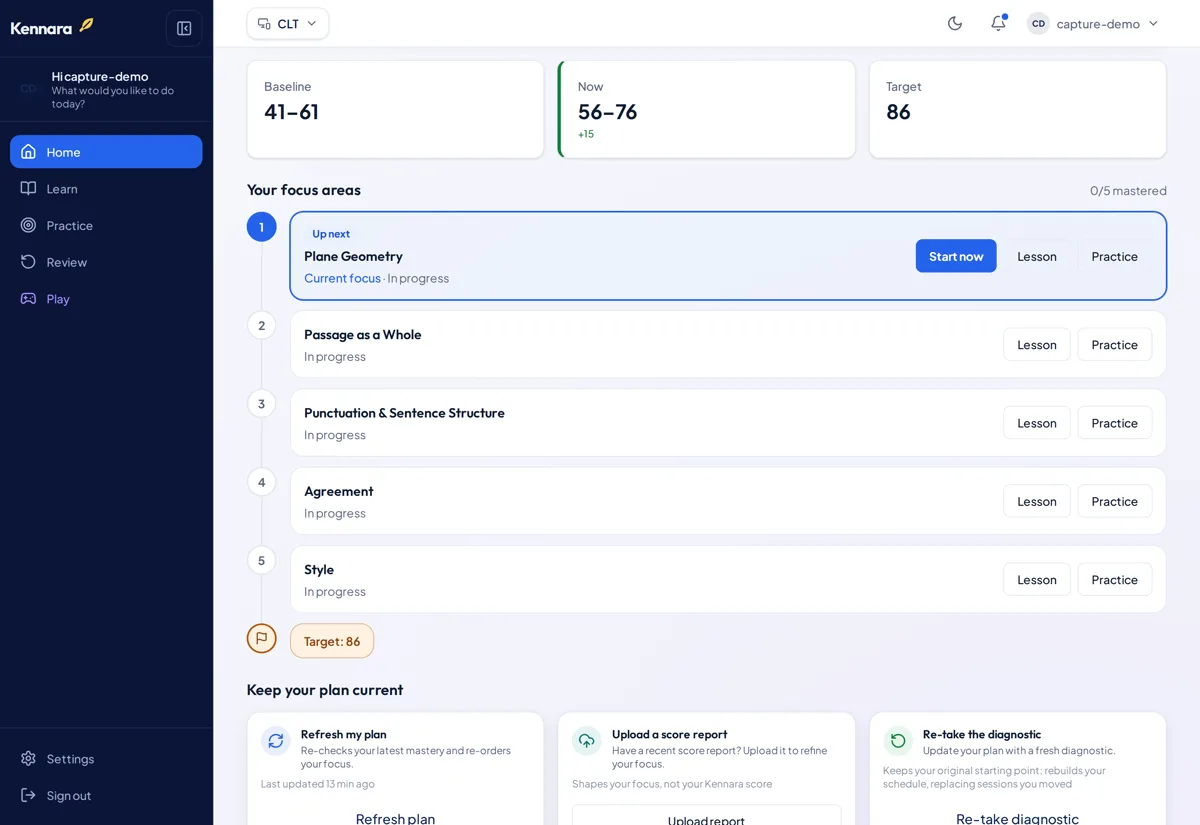Practice Punctuation & Sentence Structure
1200x825 pixels.
[x=1115, y=423]
